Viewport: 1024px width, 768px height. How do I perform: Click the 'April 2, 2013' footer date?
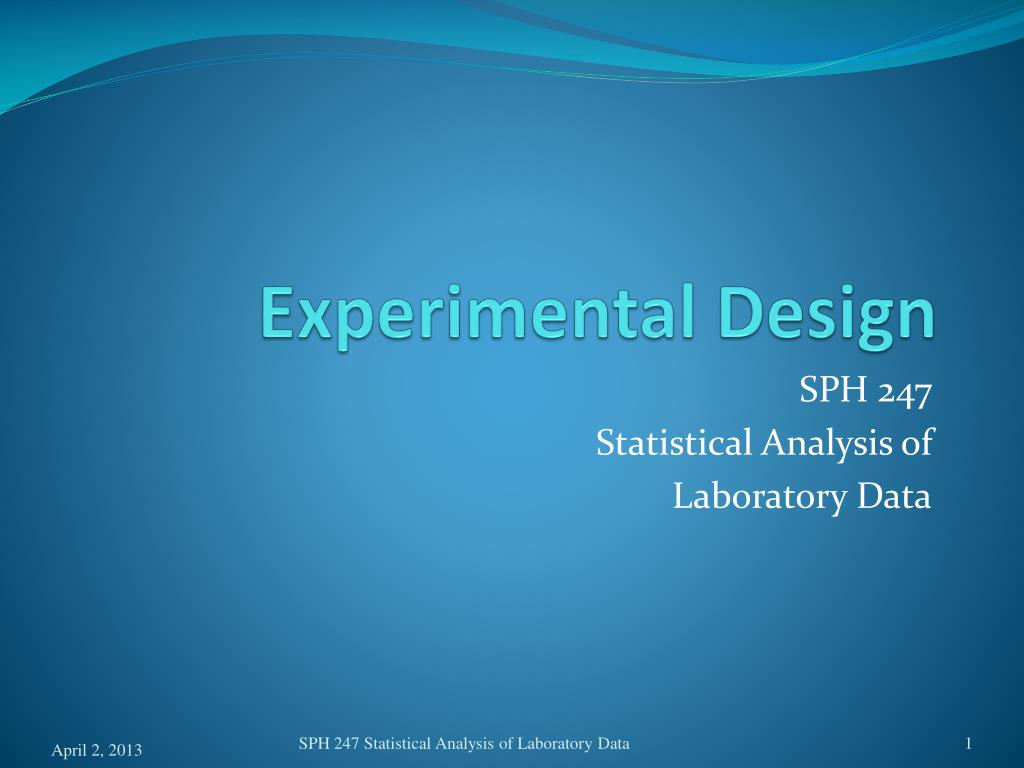pyautogui.click(x=97, y=750)
